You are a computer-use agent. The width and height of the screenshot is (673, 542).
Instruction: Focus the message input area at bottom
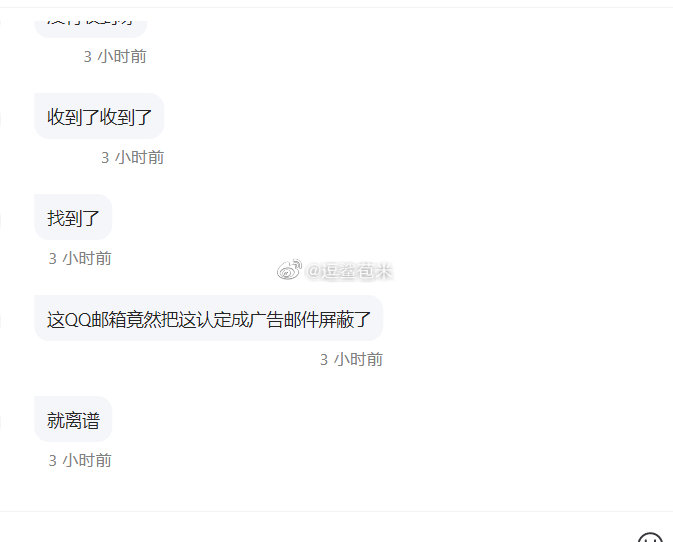coord(318,527)
